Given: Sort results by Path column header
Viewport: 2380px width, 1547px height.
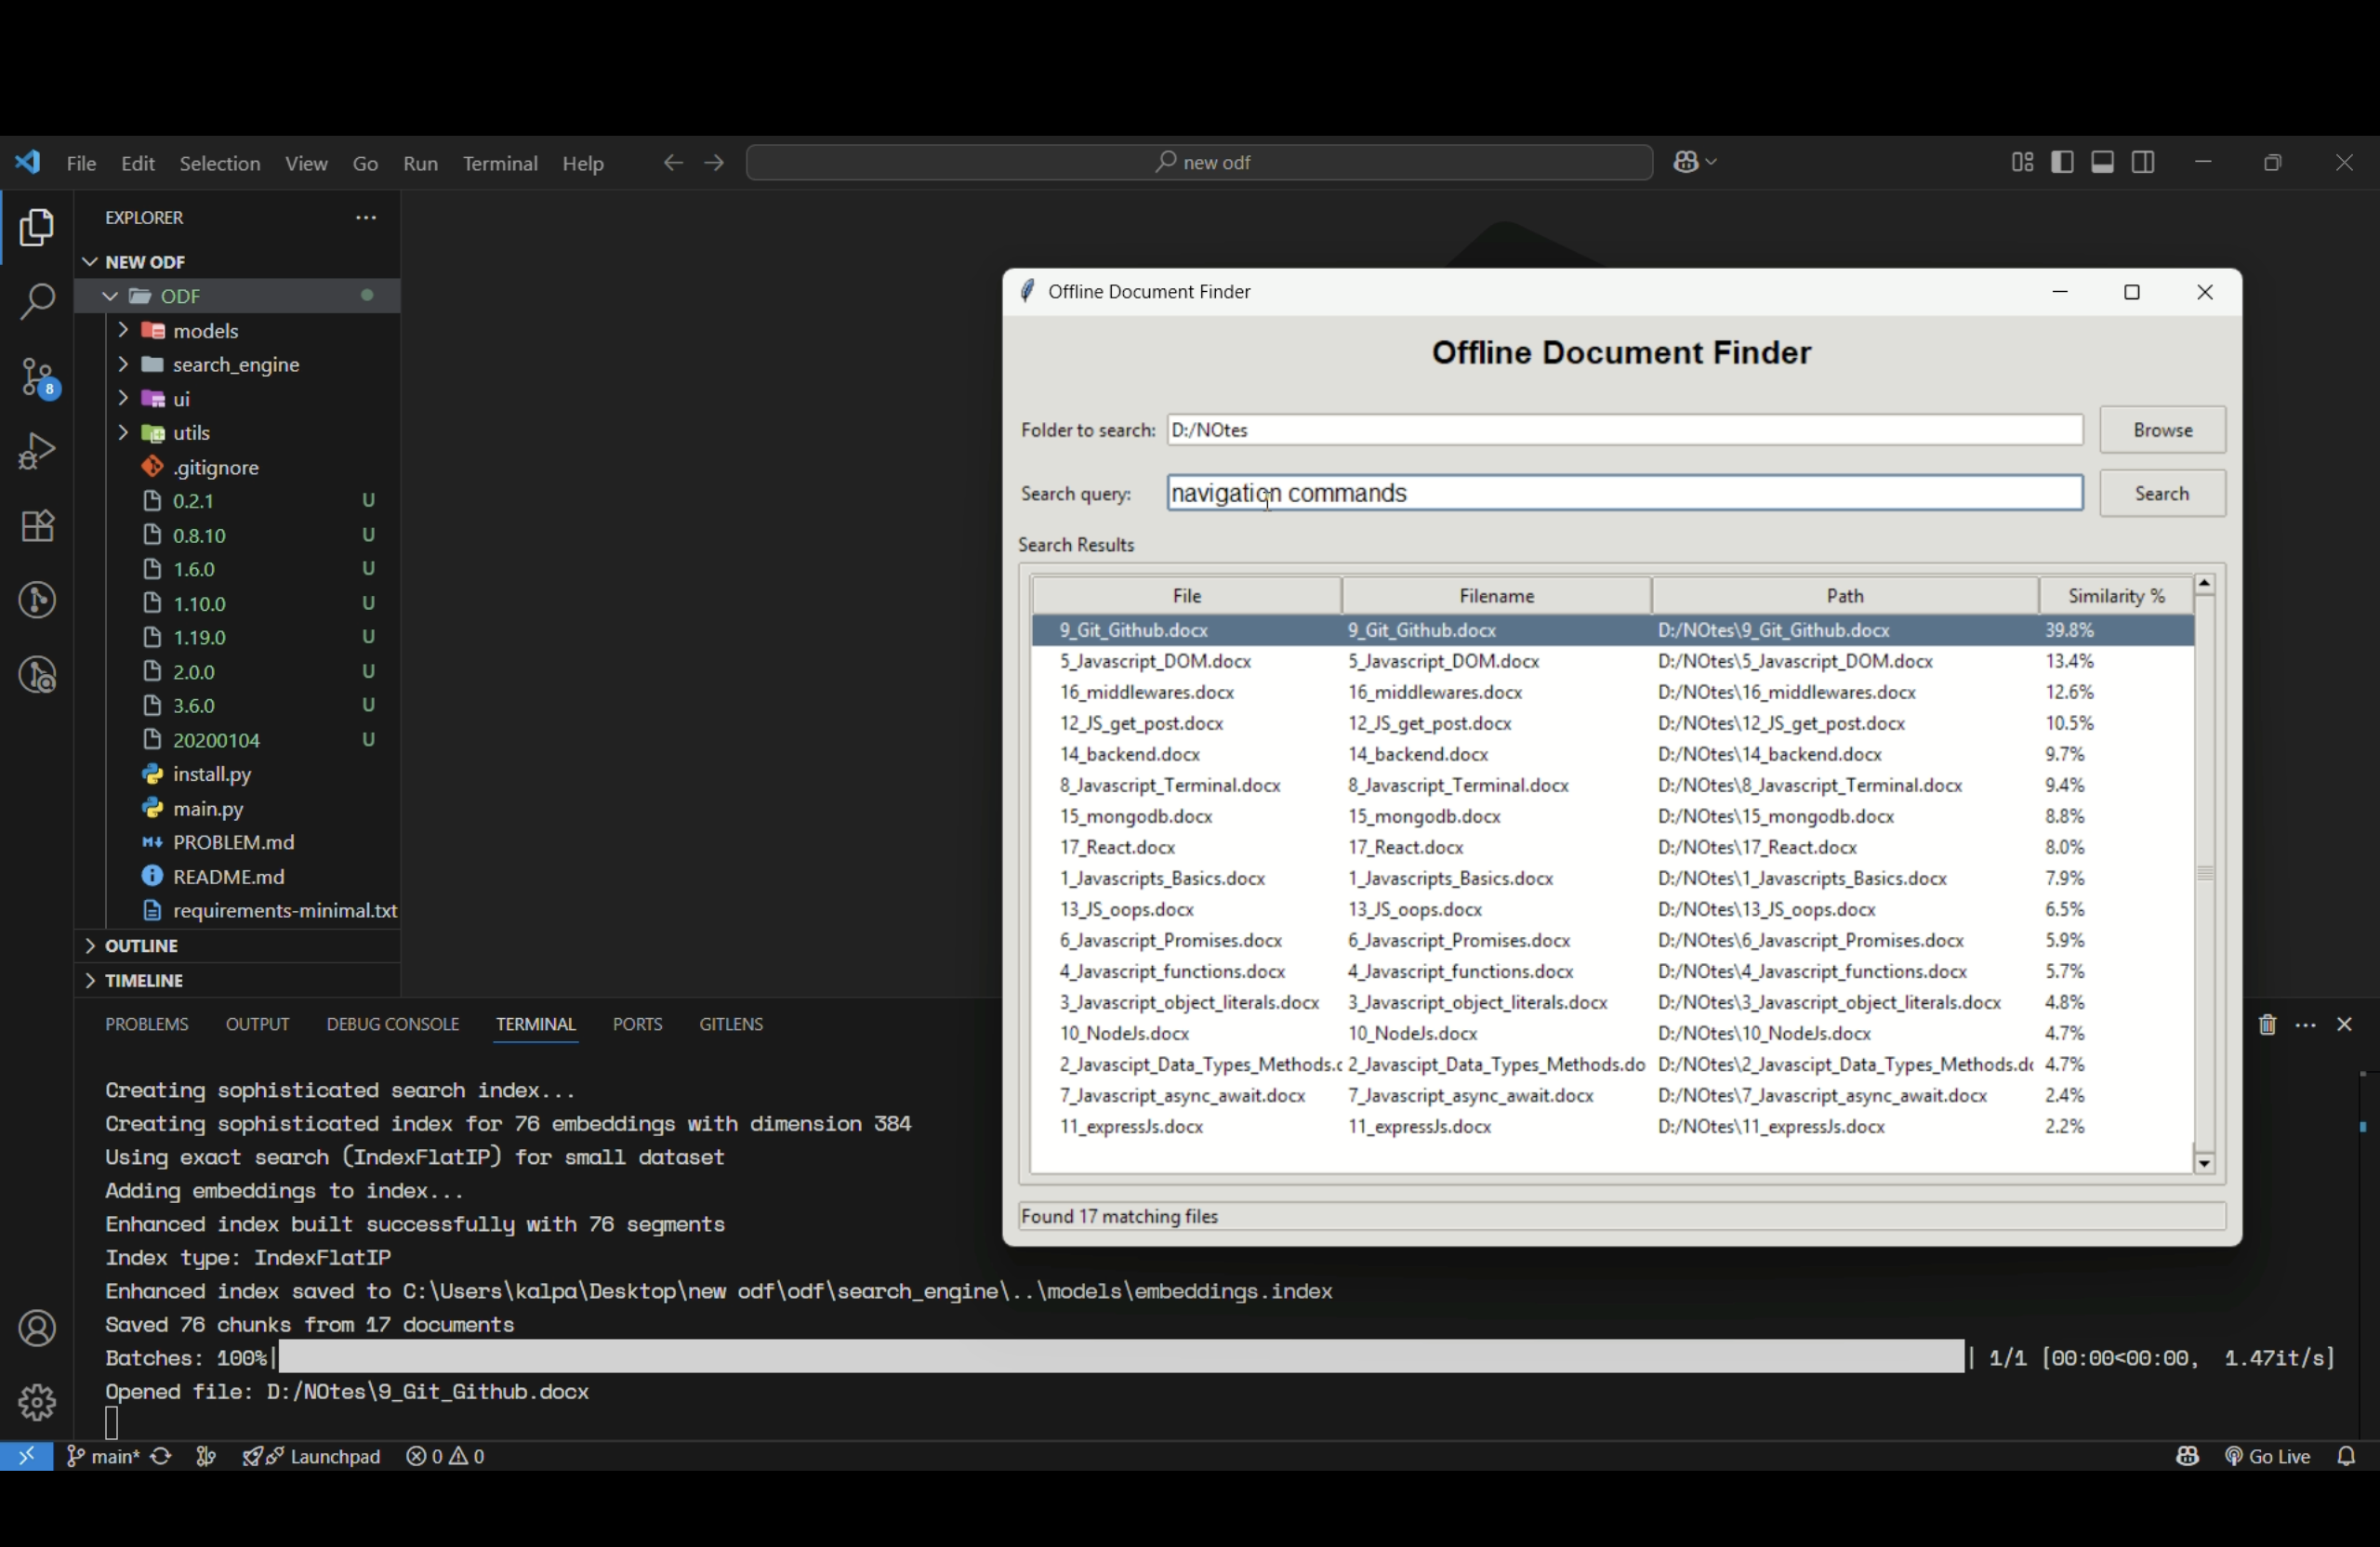Looking at the screenshot, I should pyautogui.click(x=1845, y=595).
